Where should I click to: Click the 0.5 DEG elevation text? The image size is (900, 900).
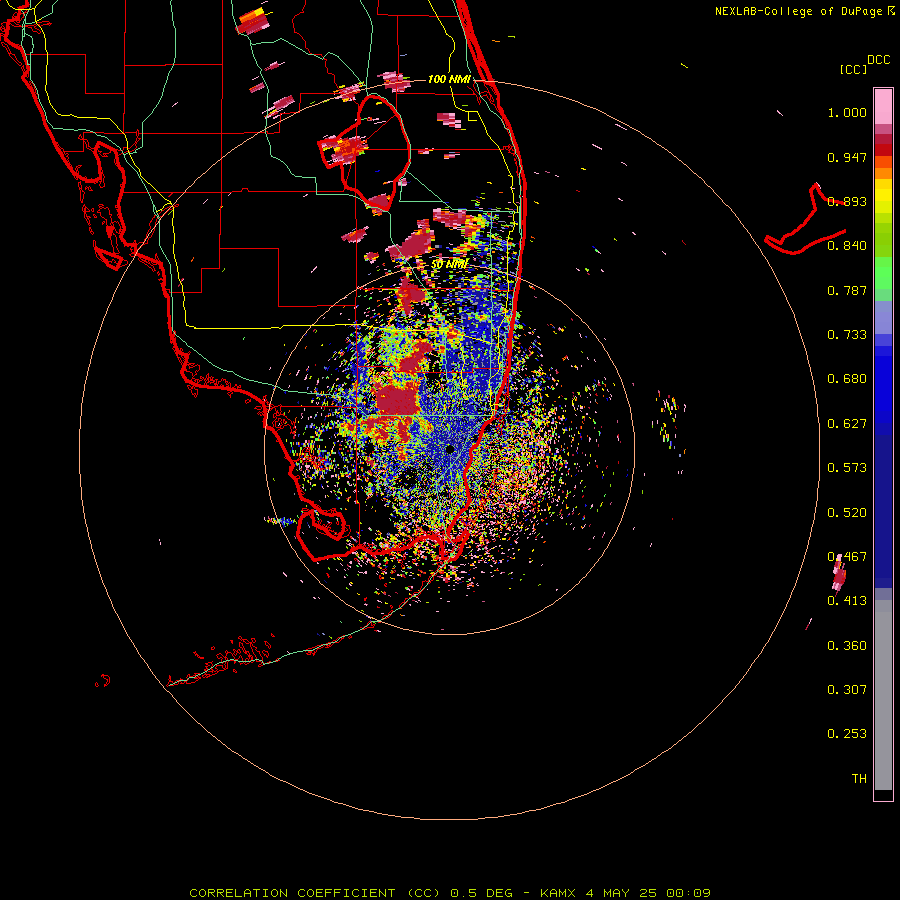pos(482,893)
